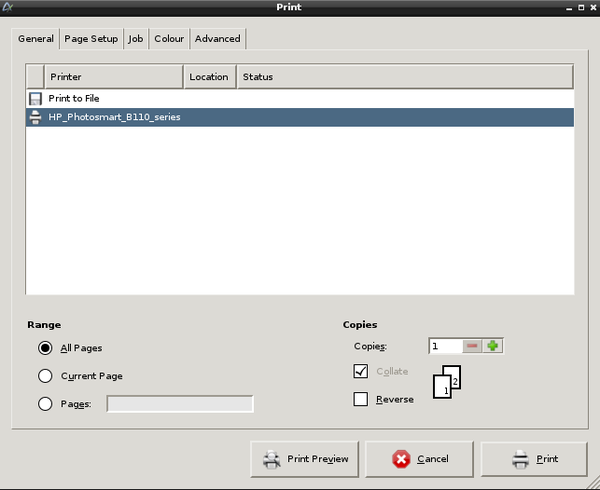
Task: Increase copies with the green plus button
Action: coord(493,346)
